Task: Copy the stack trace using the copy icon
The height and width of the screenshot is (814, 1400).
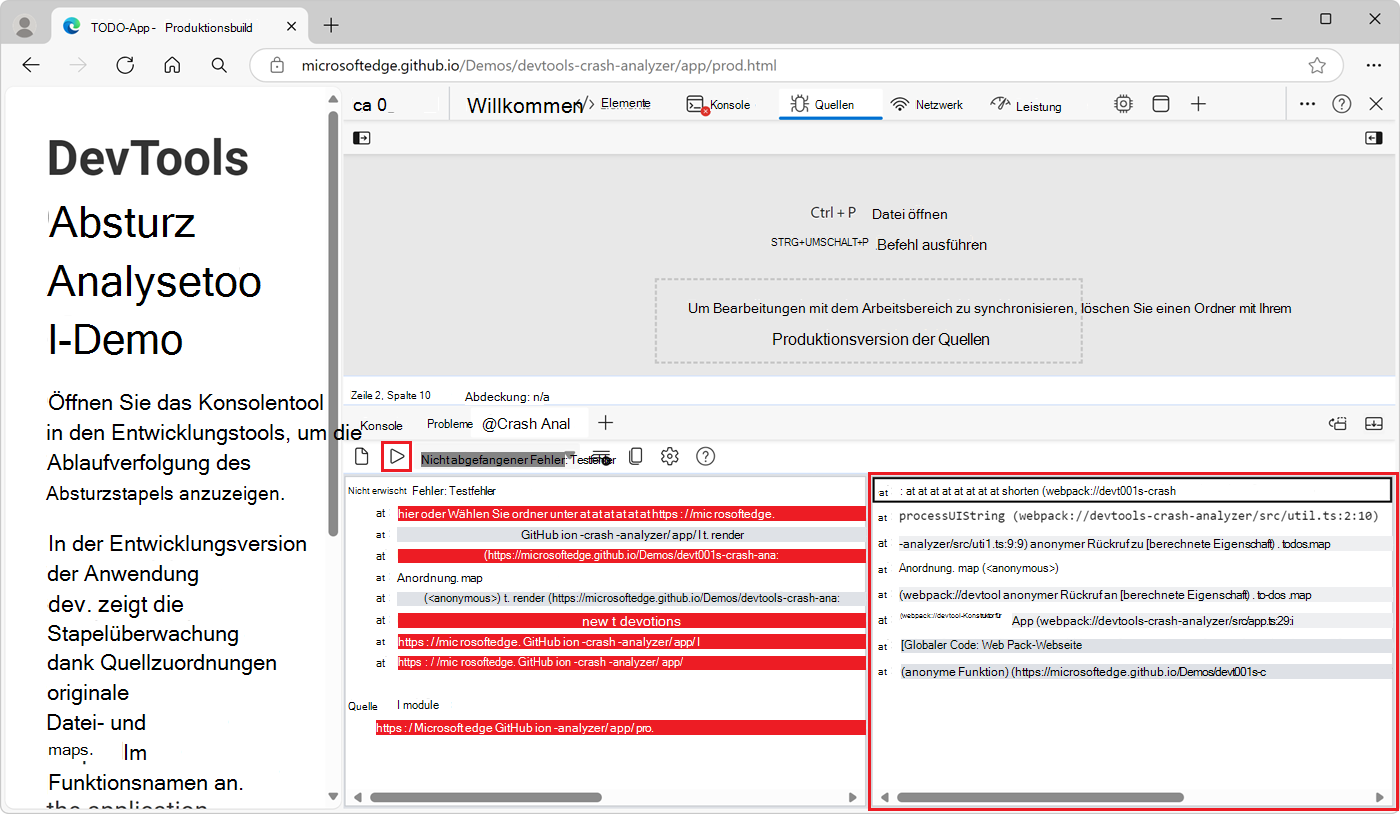Action: click(x=636, y=456)
